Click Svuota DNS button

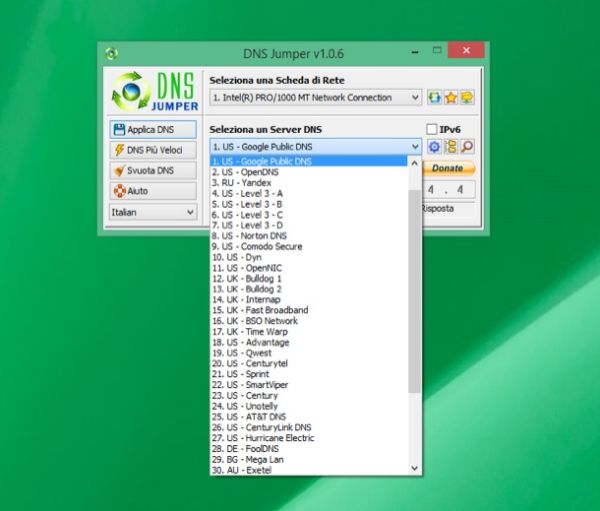point(153,170)
